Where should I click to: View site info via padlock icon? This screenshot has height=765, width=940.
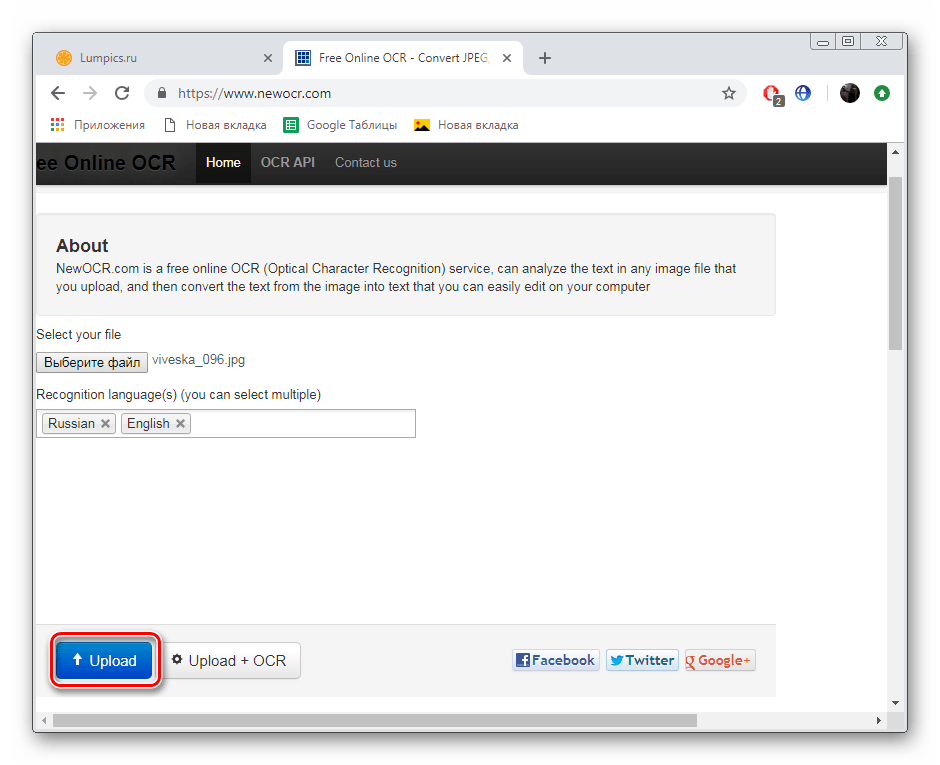pos(161,93)
